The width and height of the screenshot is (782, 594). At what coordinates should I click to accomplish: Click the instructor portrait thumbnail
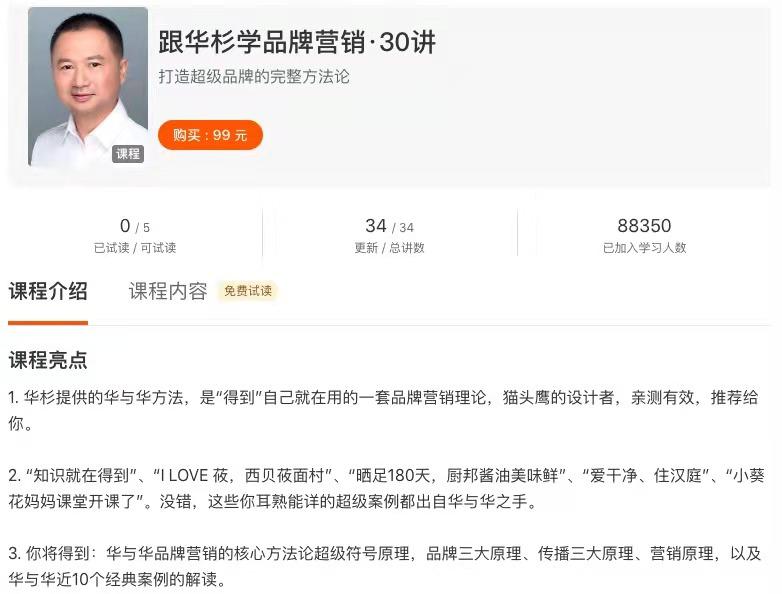[x=88, y=86]
